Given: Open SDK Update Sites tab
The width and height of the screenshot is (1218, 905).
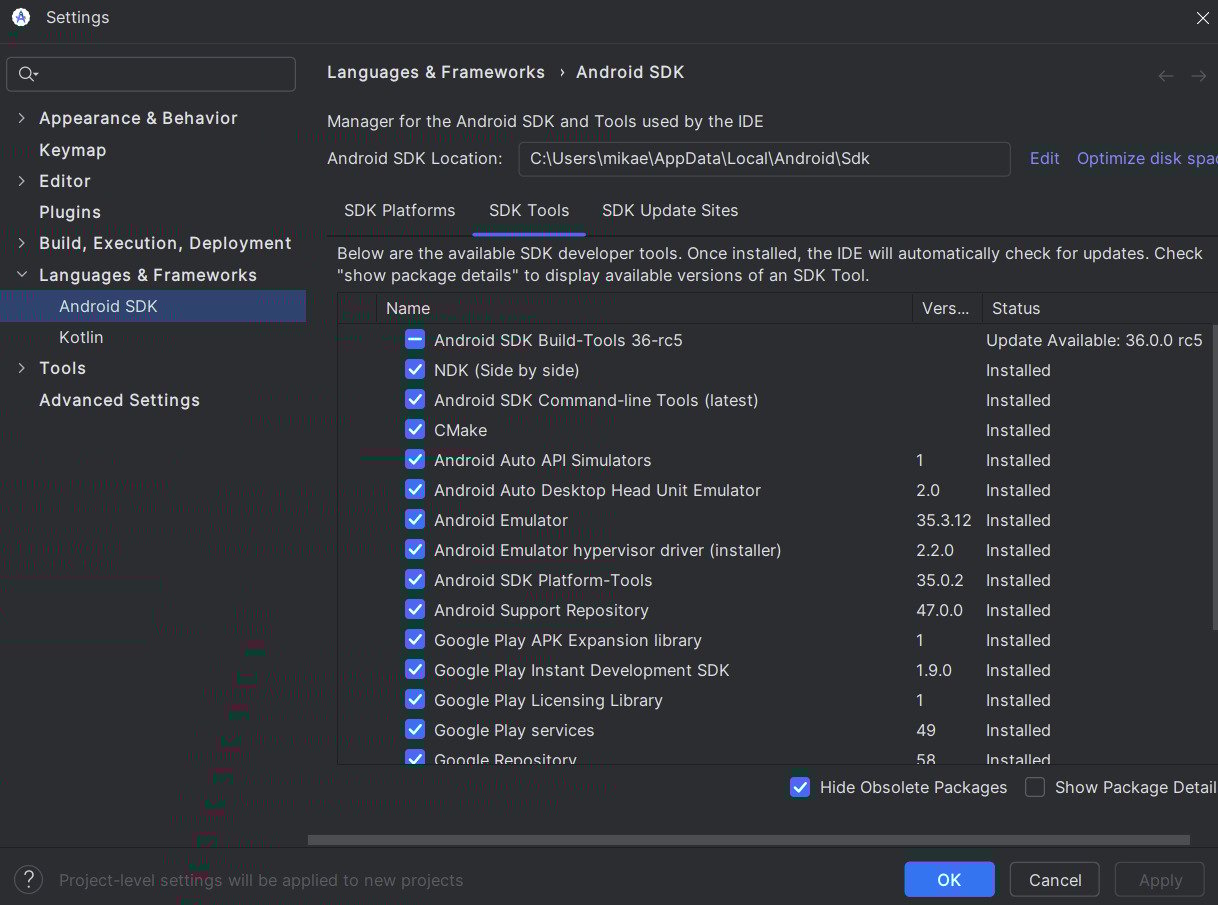Looking at the screenshot, I should click(x=670, y=211).
